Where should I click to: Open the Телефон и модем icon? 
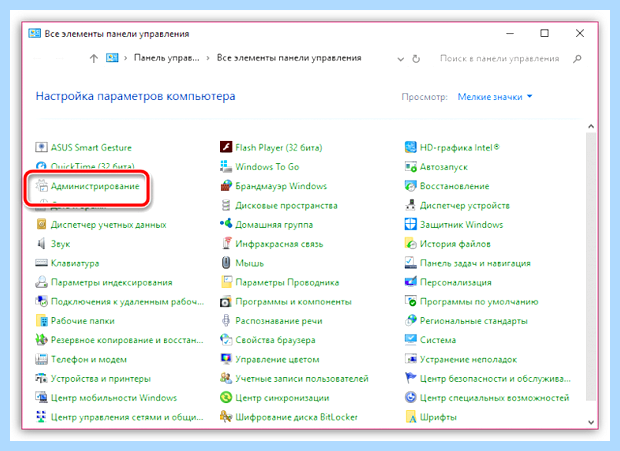point(42,359)
